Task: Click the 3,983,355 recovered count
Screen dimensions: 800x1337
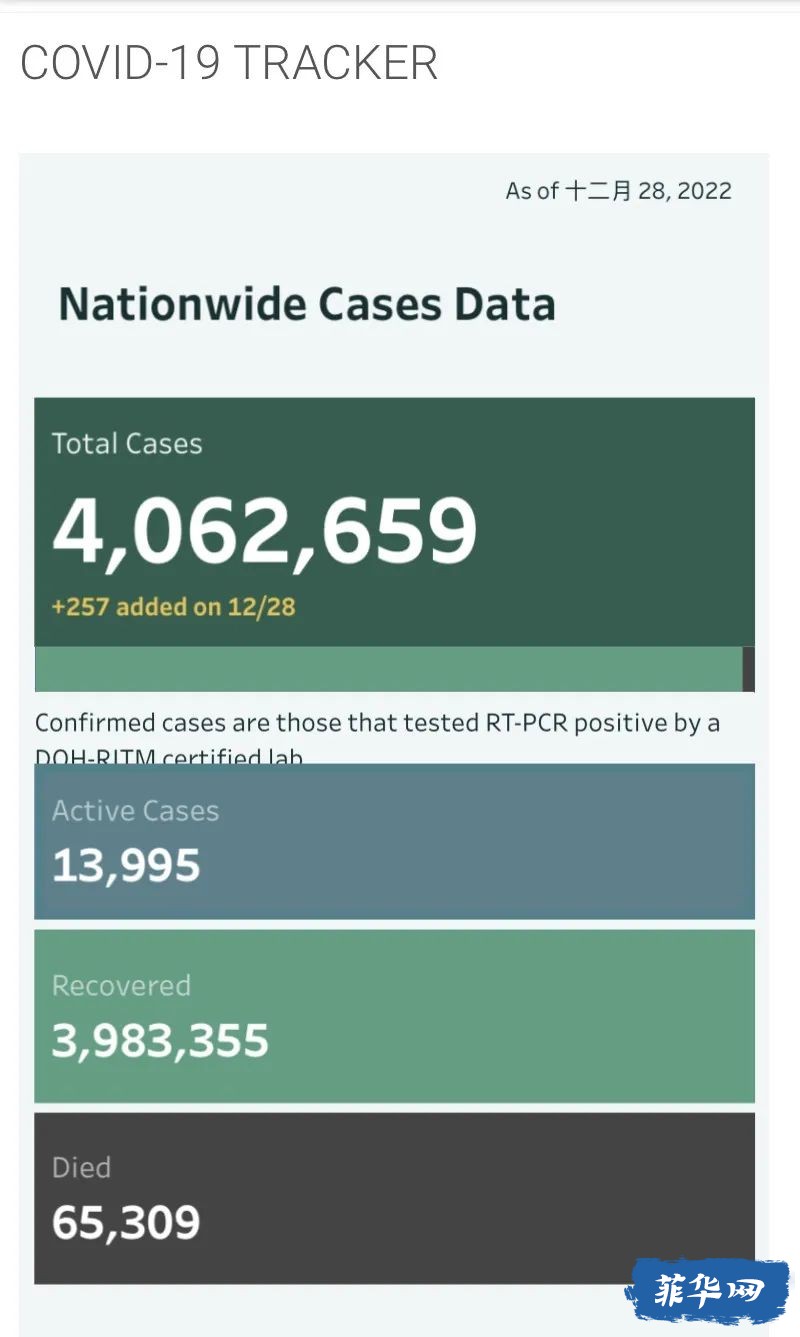Action: [160, 1041]
